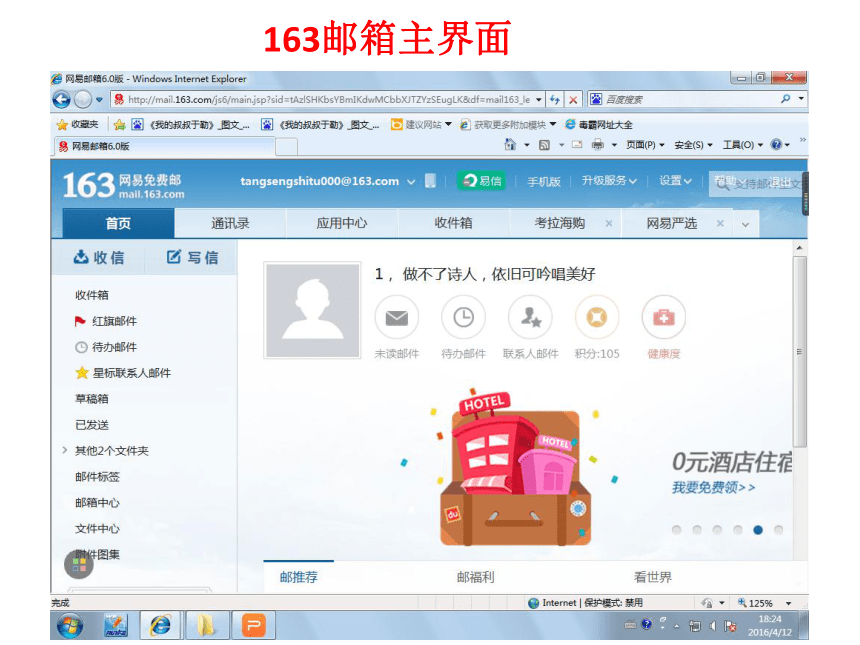Switch to the 应用中心 tab
The image size is (860, 645).
(342, 223)
